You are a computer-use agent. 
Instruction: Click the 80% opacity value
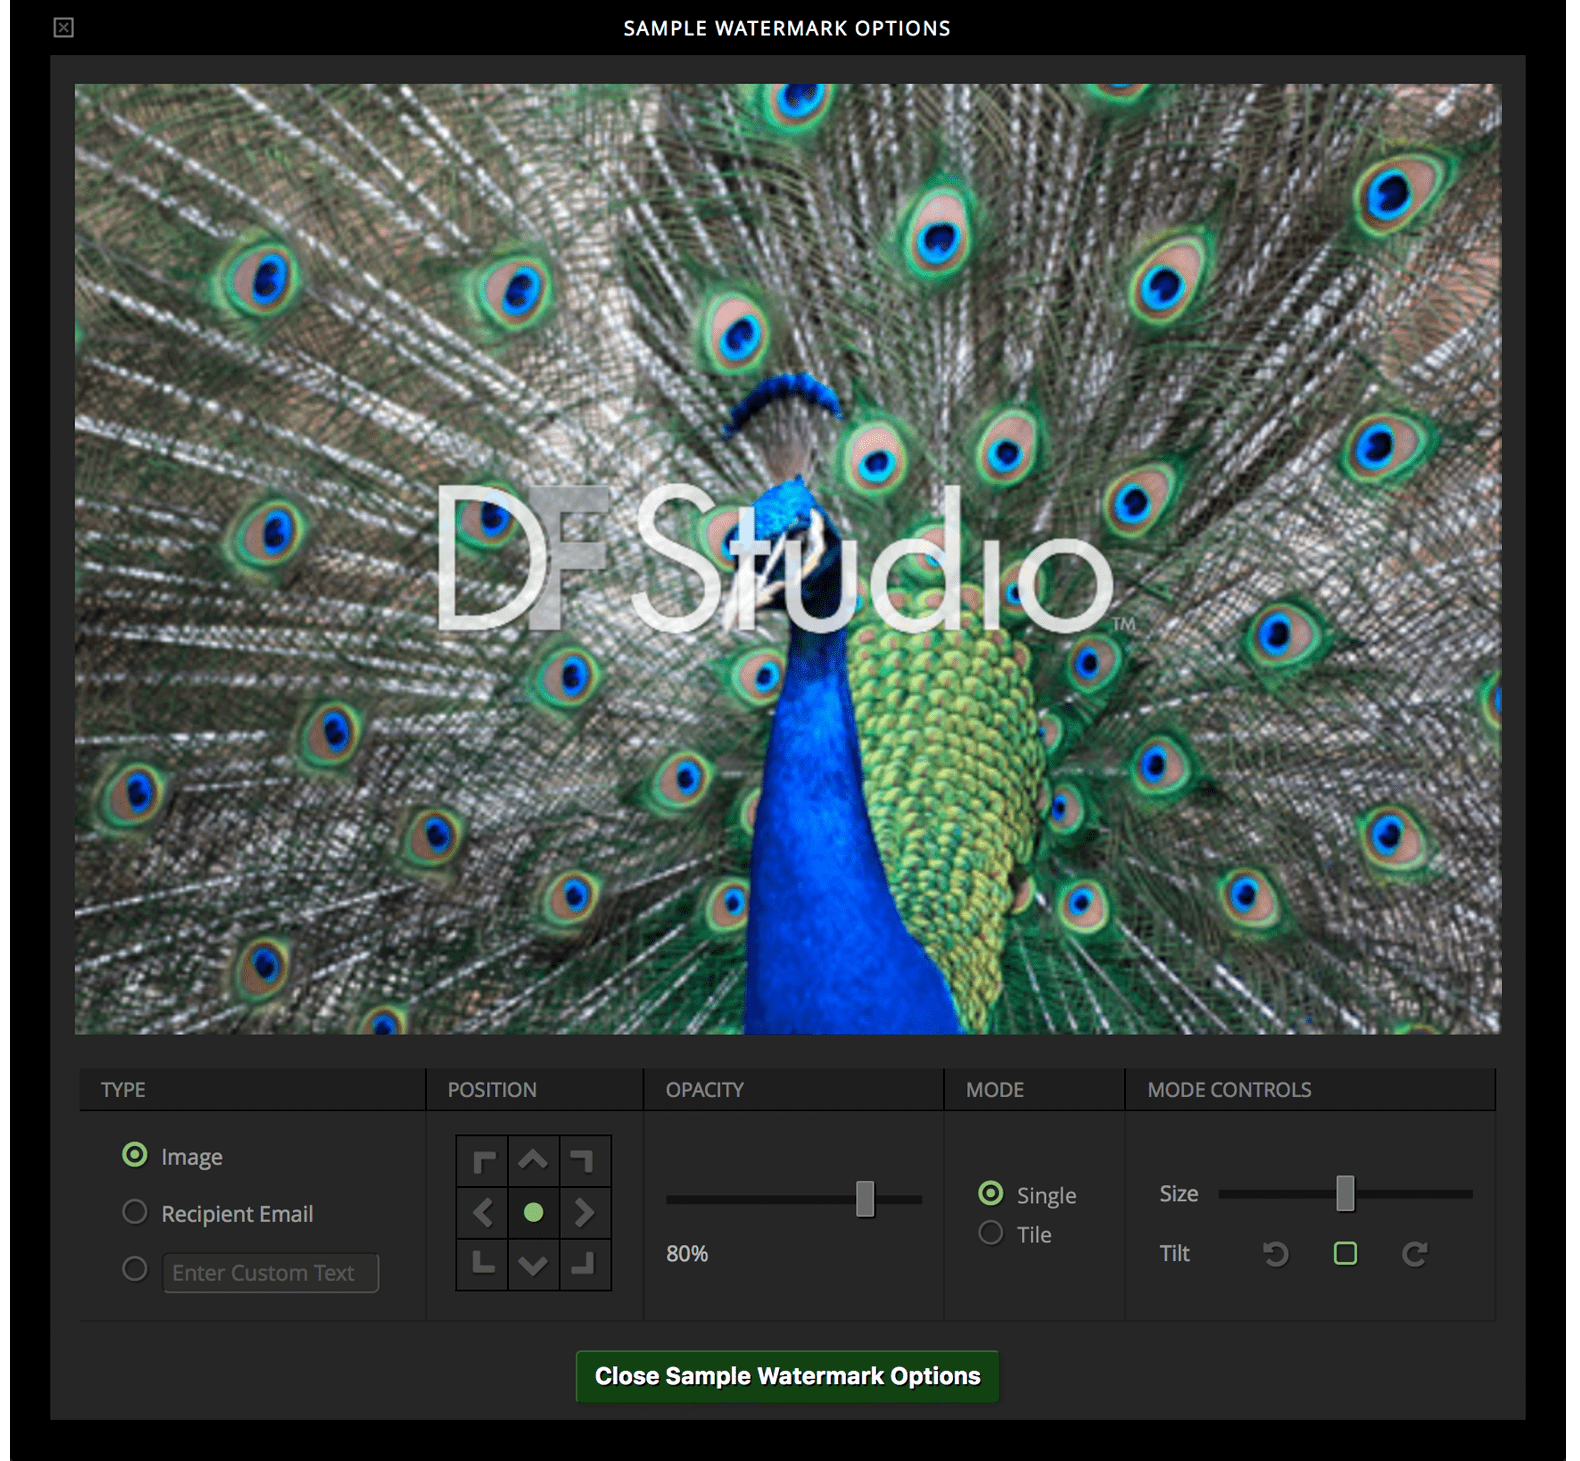[x=687, y=1254]
